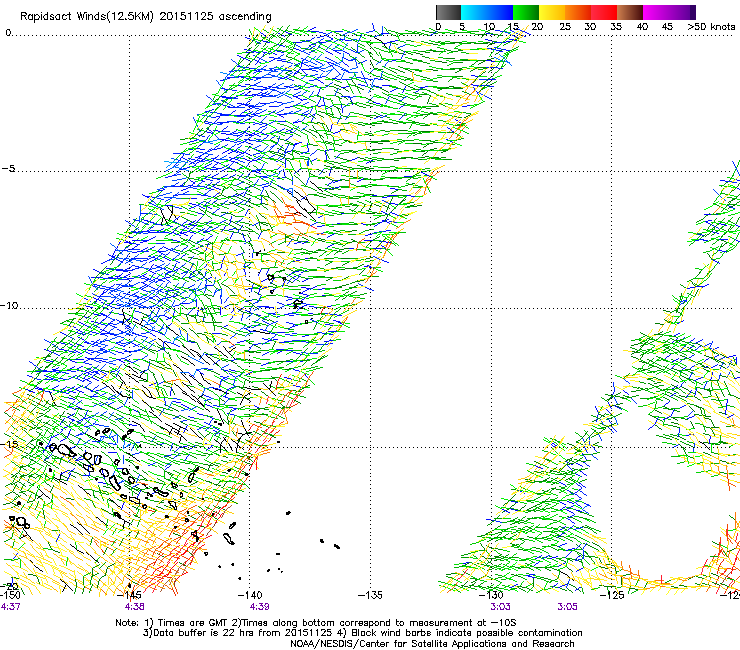The width and height of the screenshot is (740, 650).
Task: Click the 'Data buffer is 22 hrs' note
Action: pyautogui.click(x=202, y=633)
